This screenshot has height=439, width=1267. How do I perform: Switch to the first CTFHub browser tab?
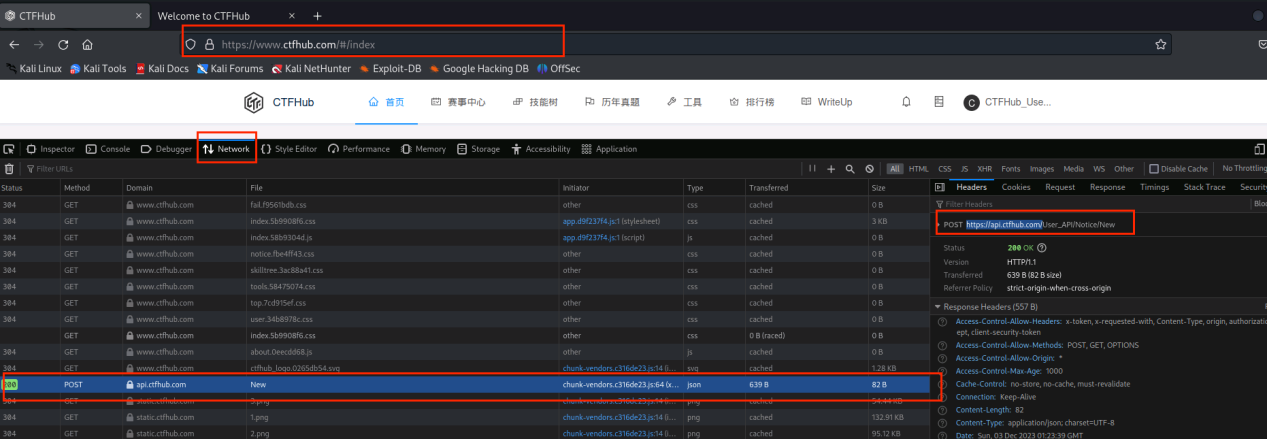pyautogui.click(x=72, y=16)
